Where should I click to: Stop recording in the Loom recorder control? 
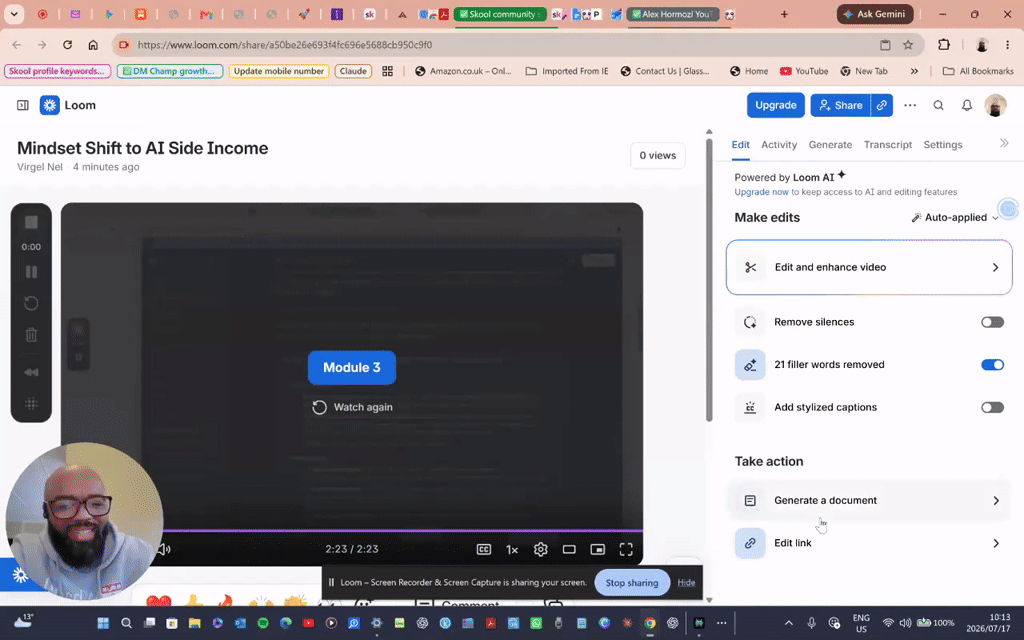(x=31, y=223)
